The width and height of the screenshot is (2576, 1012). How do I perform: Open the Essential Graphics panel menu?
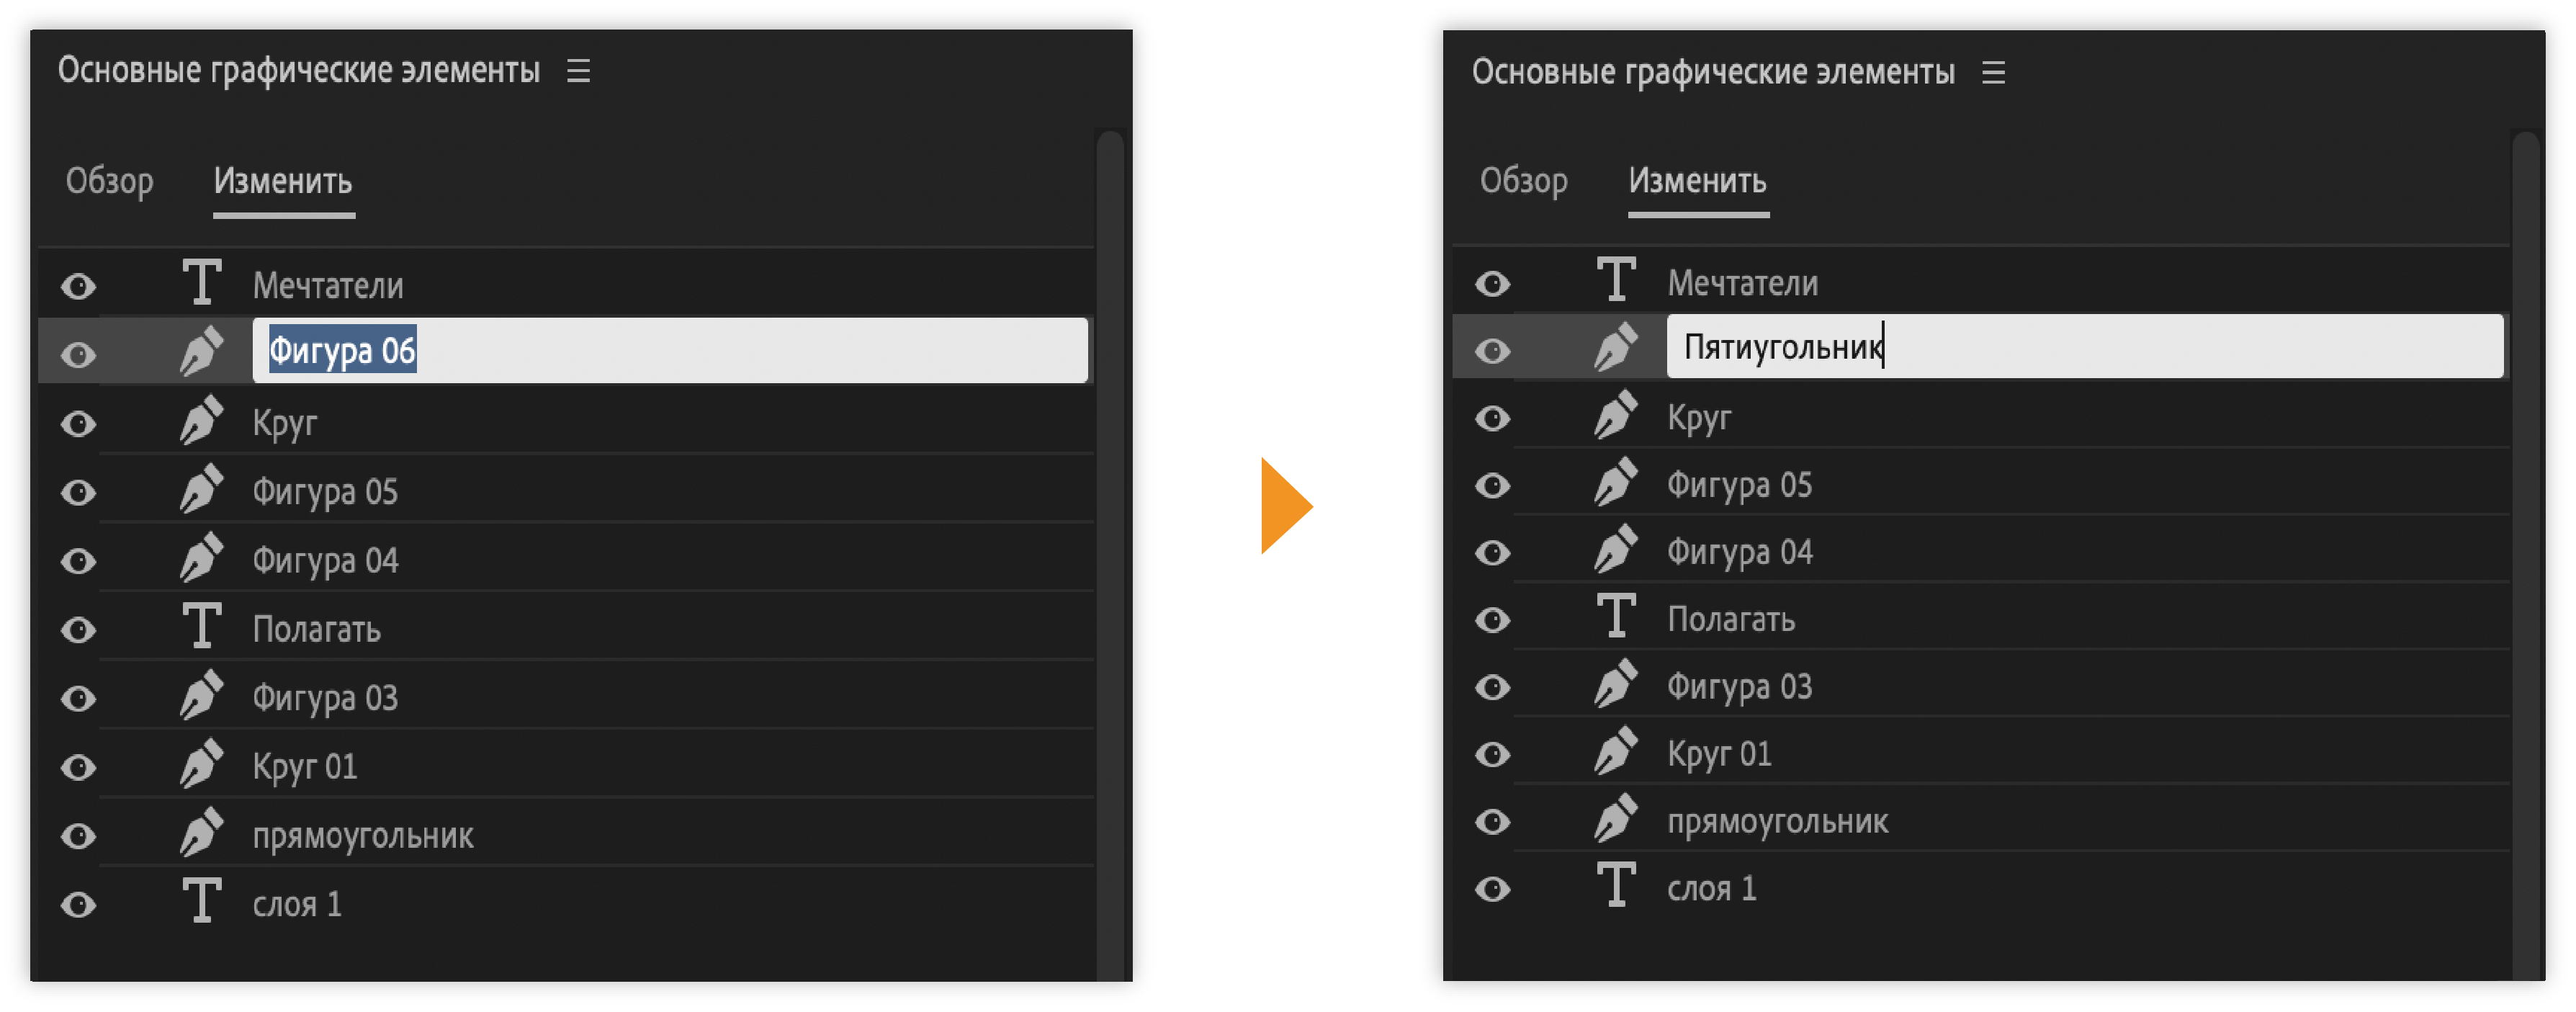579,70
